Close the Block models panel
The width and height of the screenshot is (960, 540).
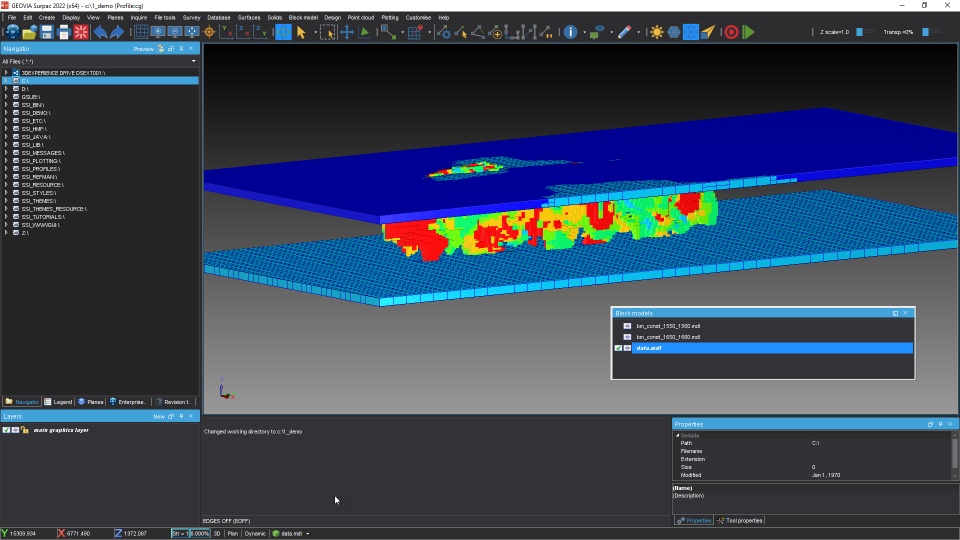point(905,313)
